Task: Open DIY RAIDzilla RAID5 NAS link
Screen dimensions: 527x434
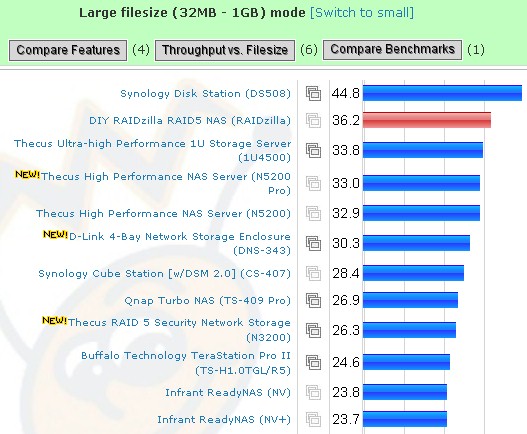Action: point(190,120)
